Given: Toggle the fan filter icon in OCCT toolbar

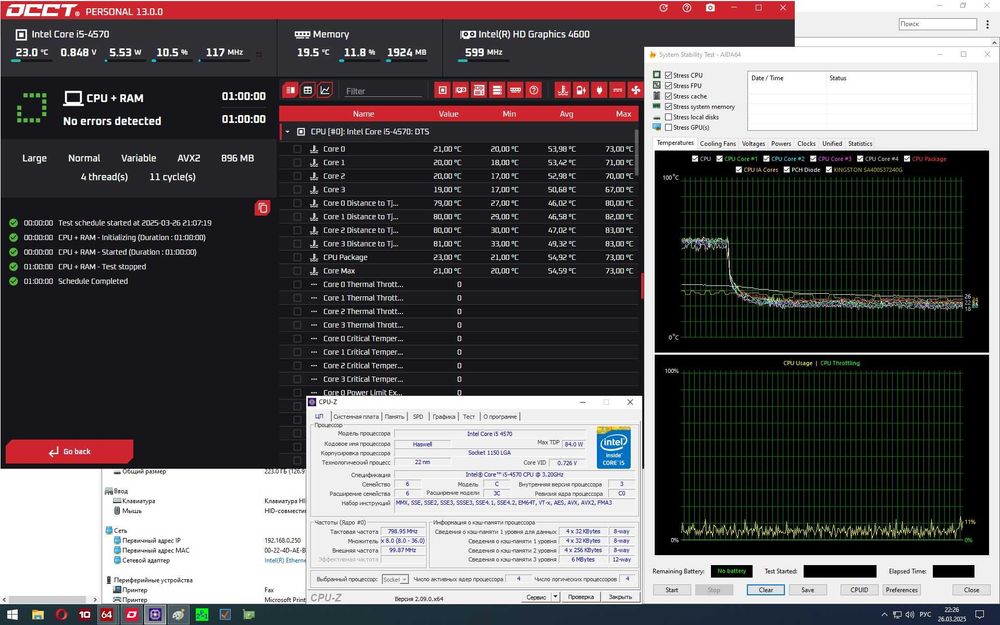Looking at the screenshot, I should [x=635, y=90].
